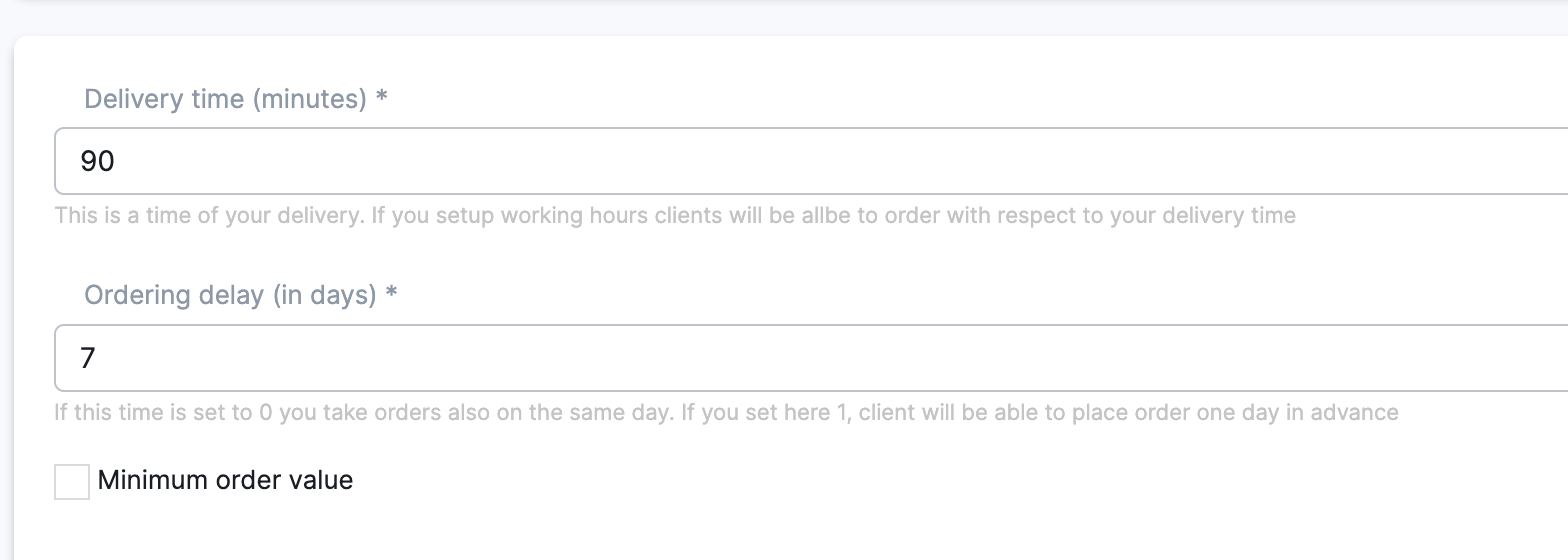Click the "Minimum order value" label text
1568x560 pixels.
[225, 481]
